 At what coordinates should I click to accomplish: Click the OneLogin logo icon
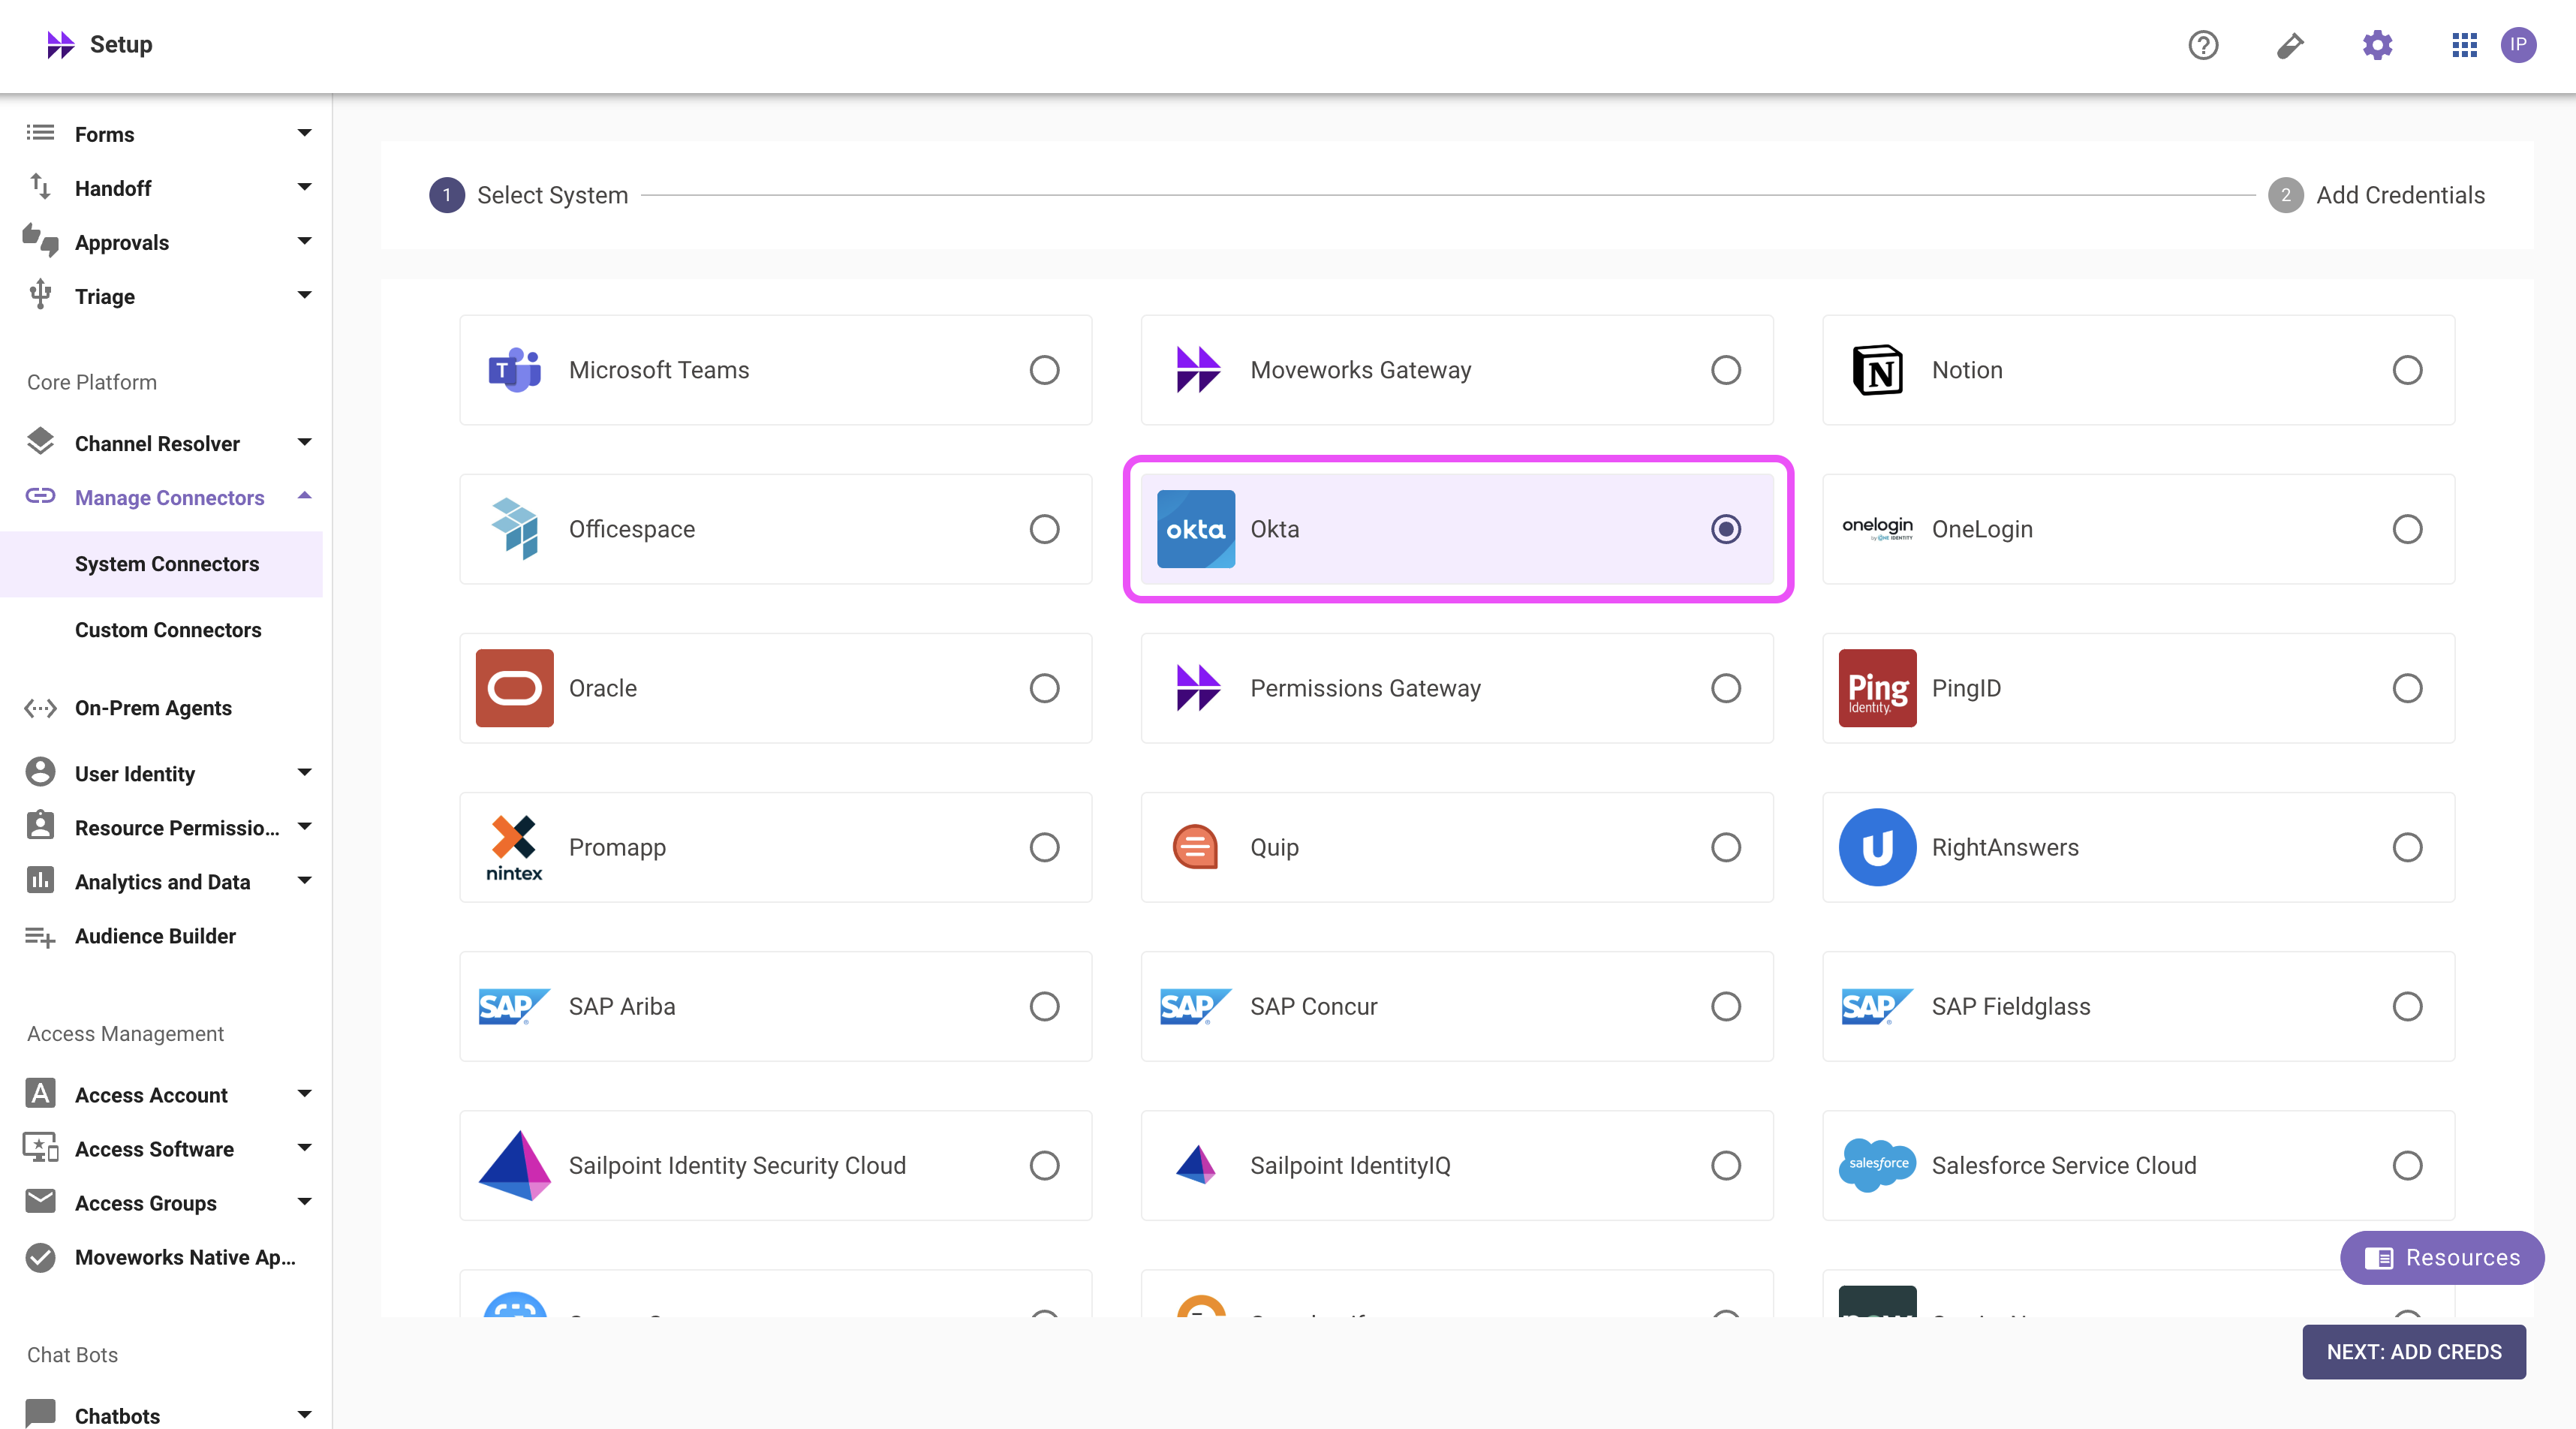coord(1877,529)
